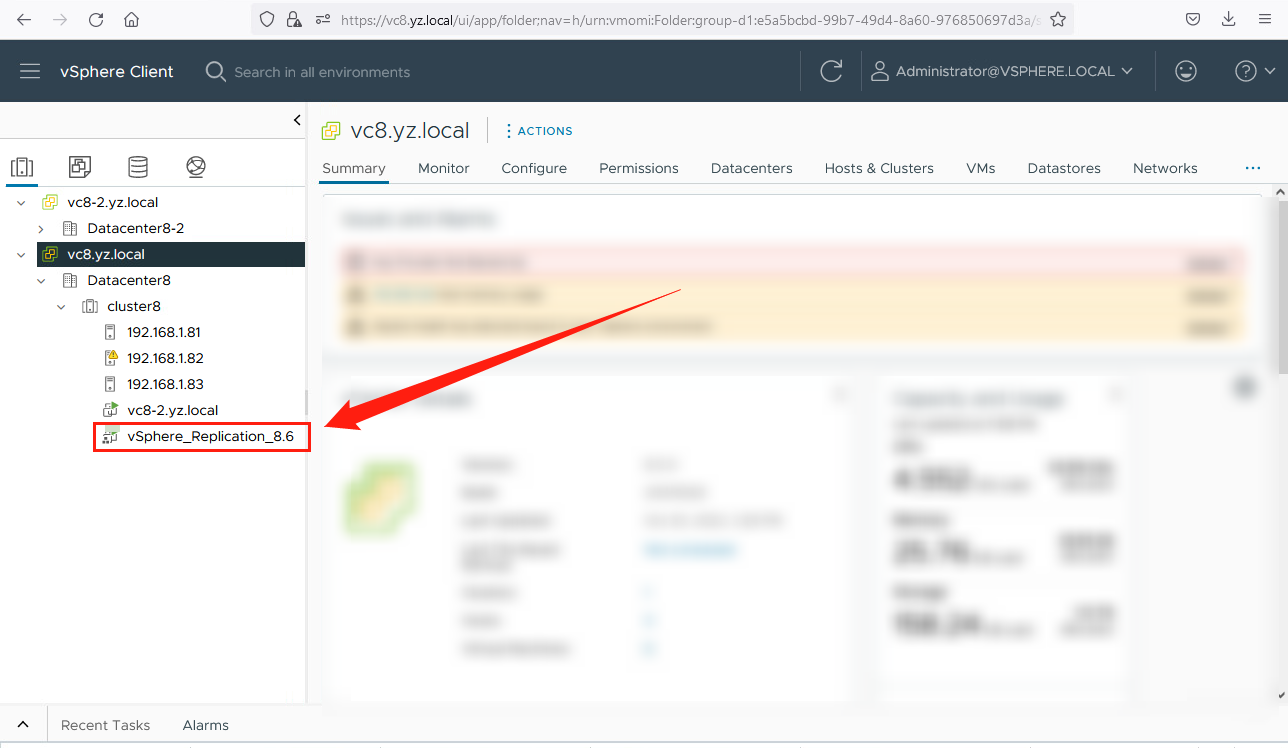
Task: Open the Recent Tasks panel
Action: pos(105,725)
